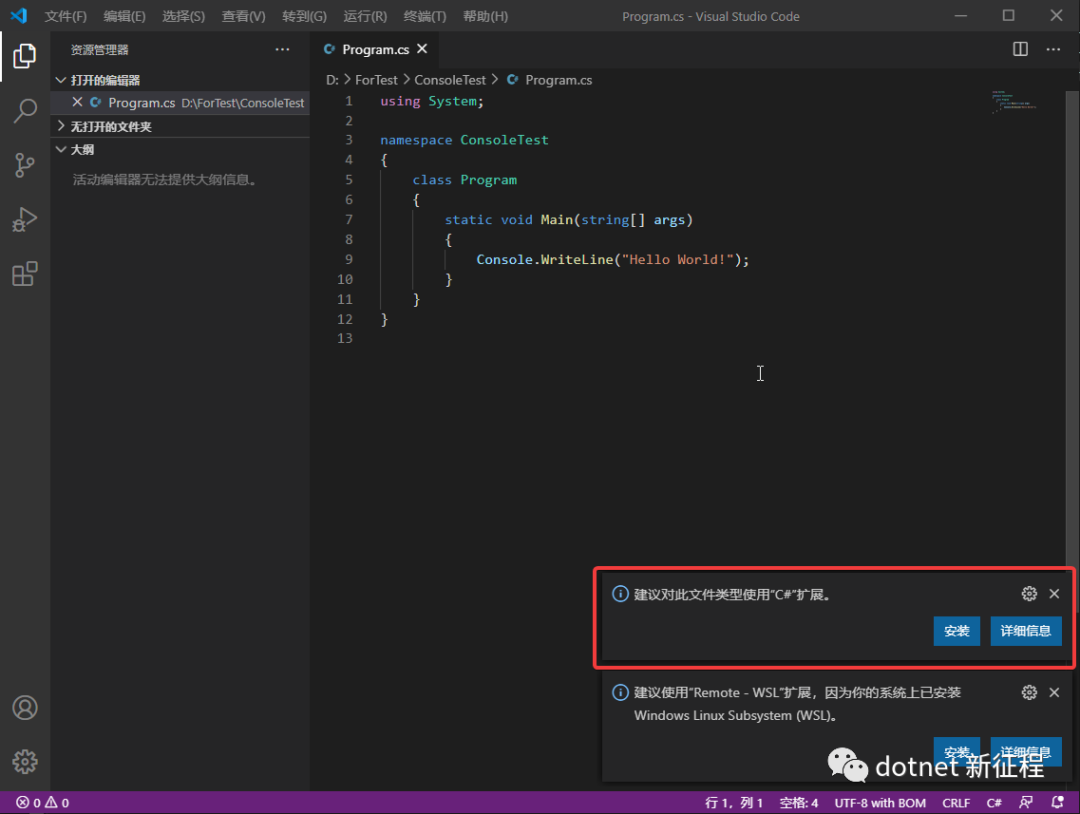The height and width of the screenshot is (814, 1080).
Task: Split the editor to the right
Action: tap(1020, 49)
